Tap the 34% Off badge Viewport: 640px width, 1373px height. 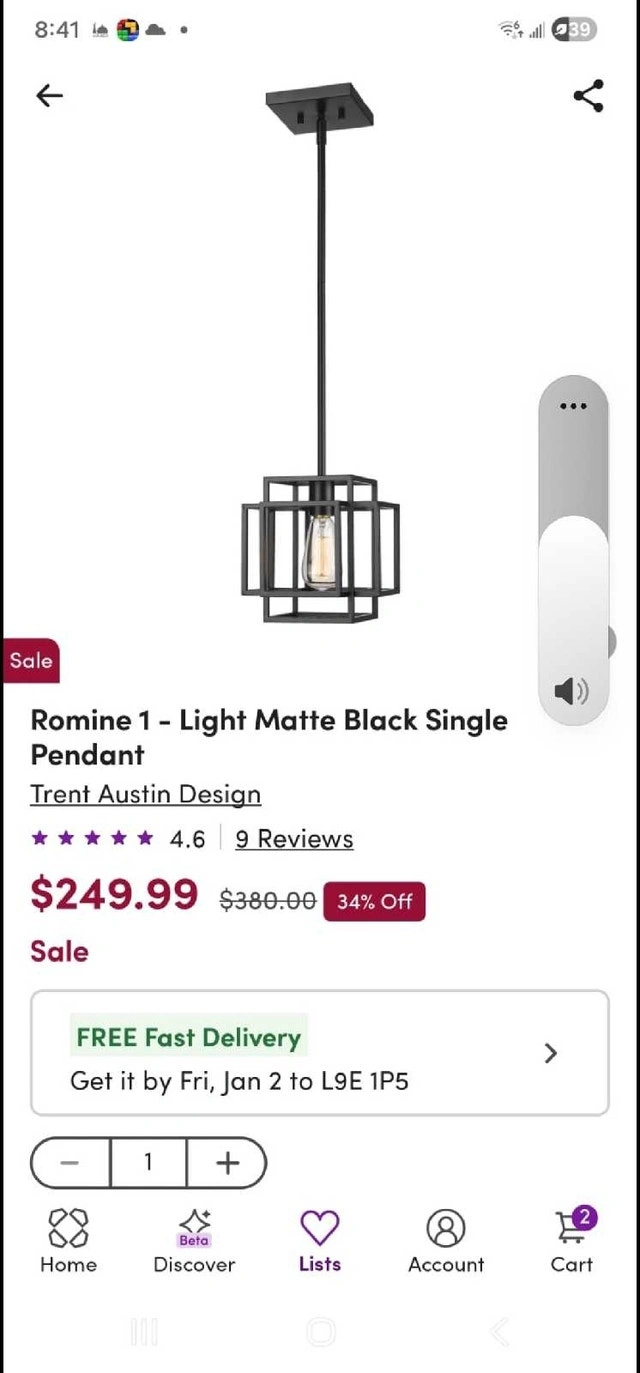pyautogui.click(x=375, y=901)
